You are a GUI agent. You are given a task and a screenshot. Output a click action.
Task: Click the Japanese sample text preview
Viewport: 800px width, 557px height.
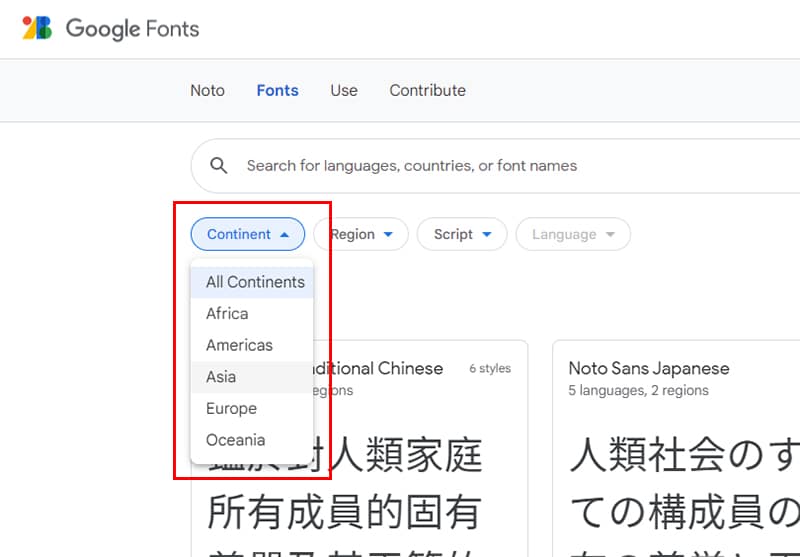[x=684, y=495]
